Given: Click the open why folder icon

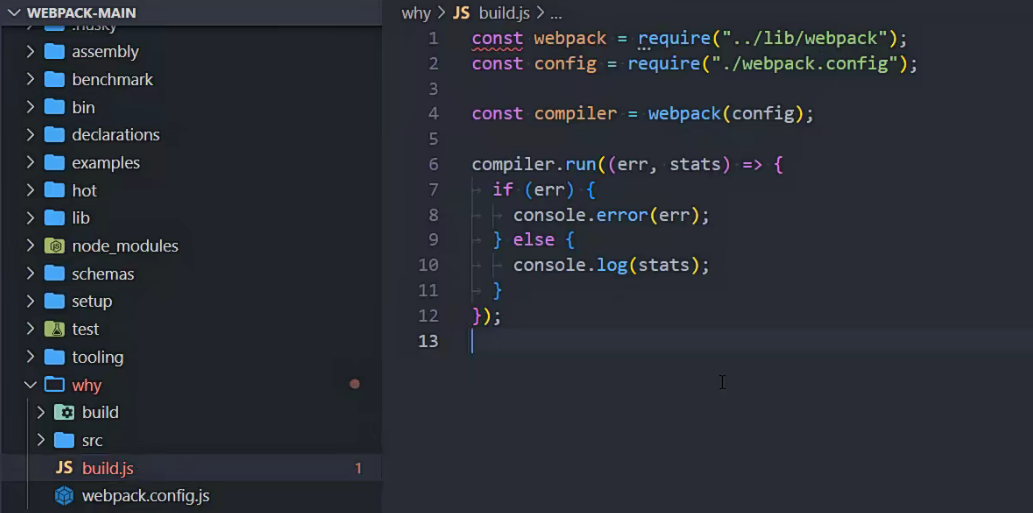Looking at the screenshot, I should [54, 385].
